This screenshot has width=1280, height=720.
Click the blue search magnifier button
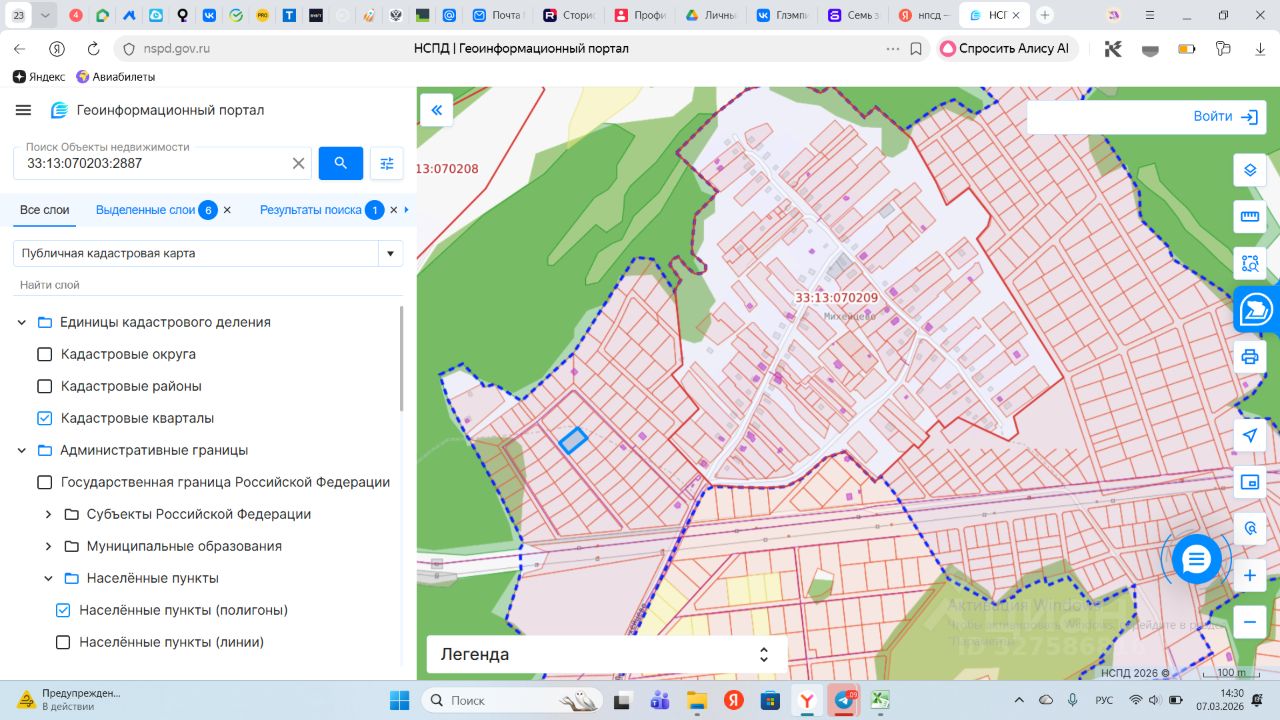(x=341, y=163)
